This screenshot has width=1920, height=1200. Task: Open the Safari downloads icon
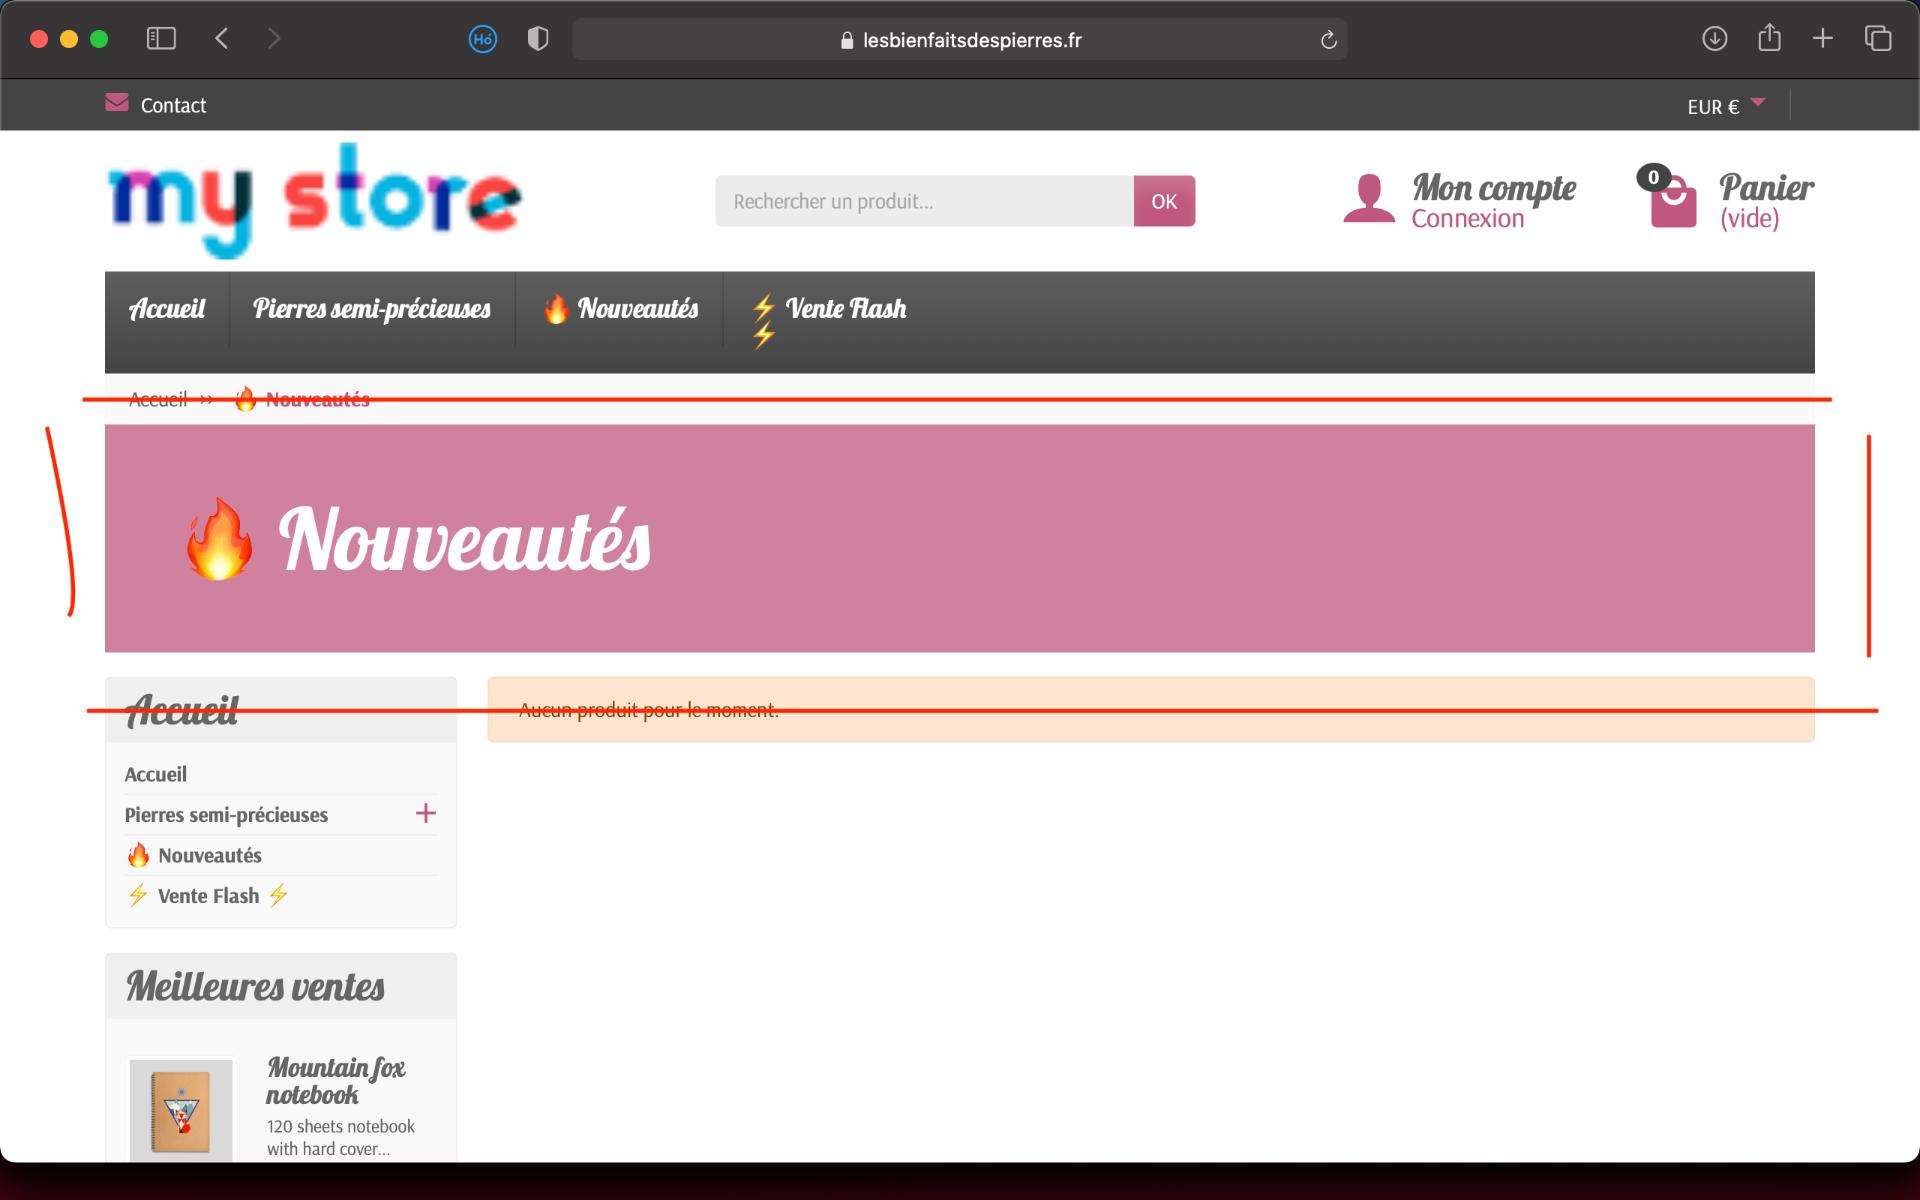click(1714, 39)
